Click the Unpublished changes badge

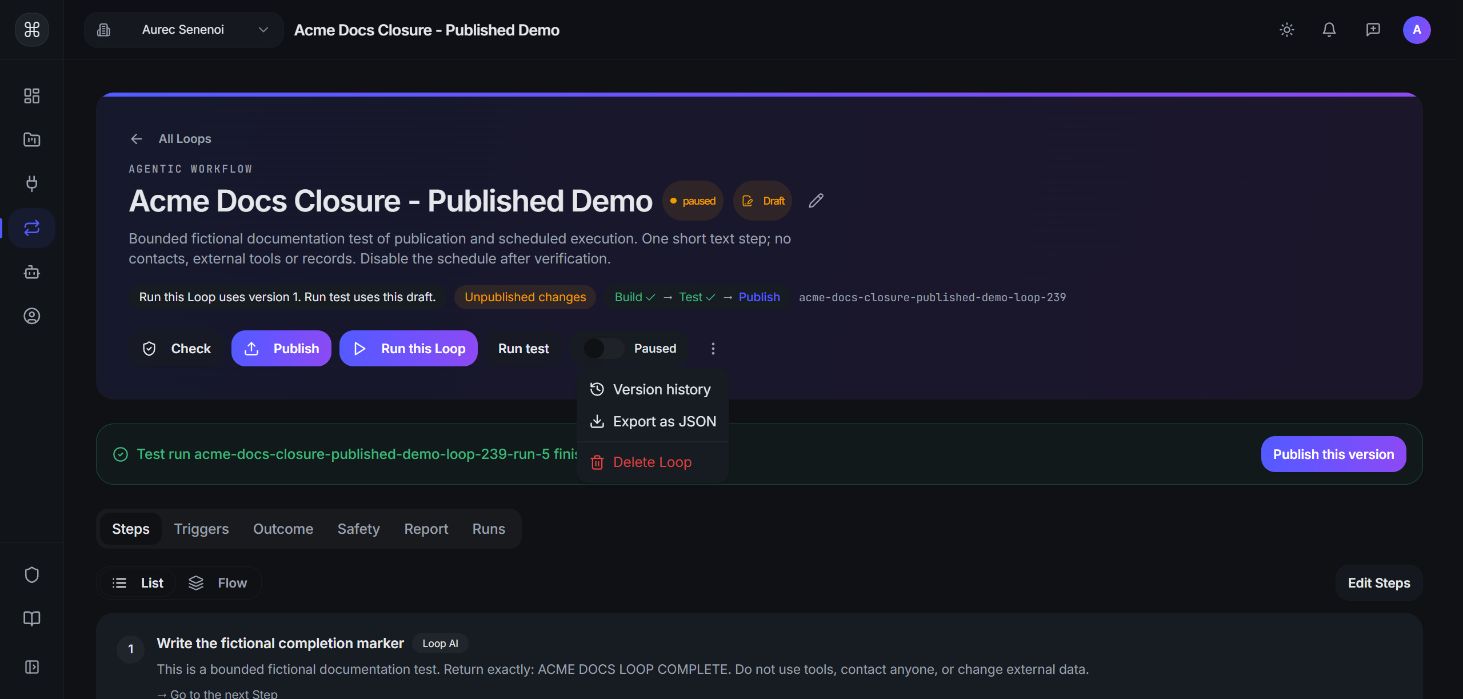coord(525,297)
